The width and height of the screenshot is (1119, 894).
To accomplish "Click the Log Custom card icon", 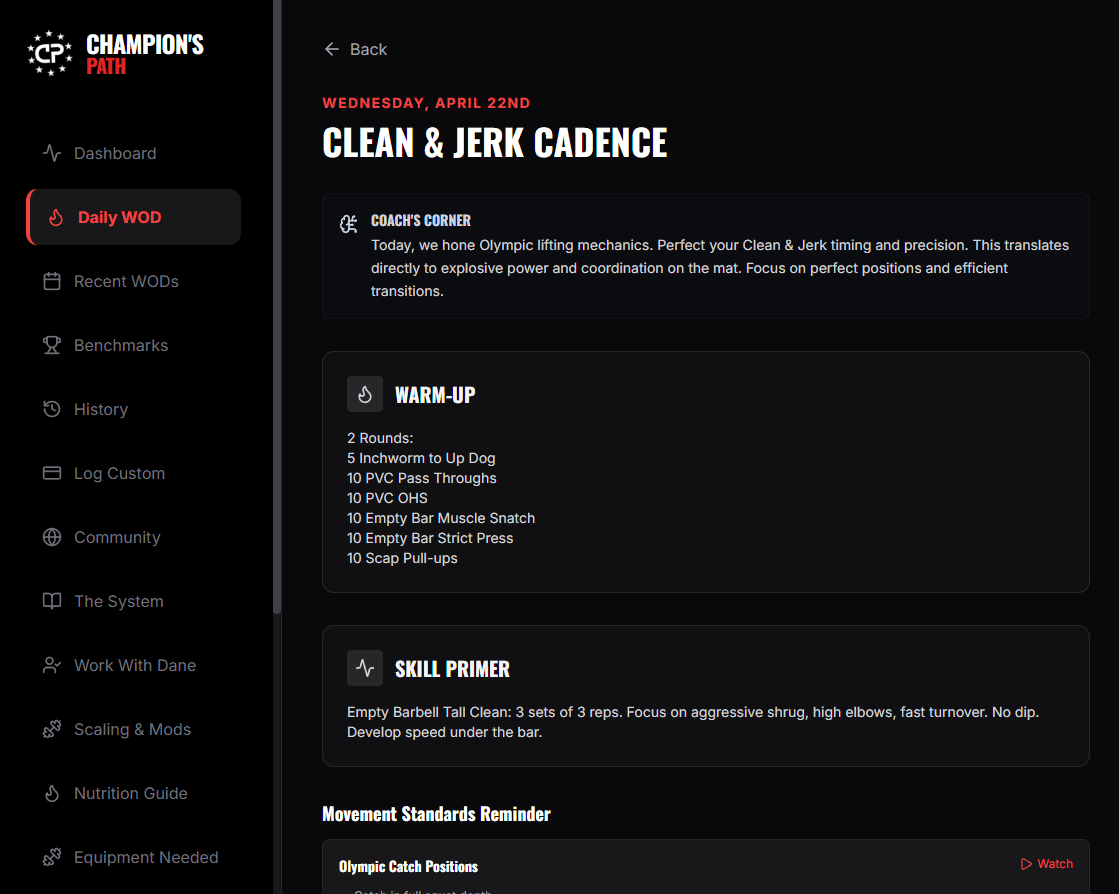I will point(52,473).
